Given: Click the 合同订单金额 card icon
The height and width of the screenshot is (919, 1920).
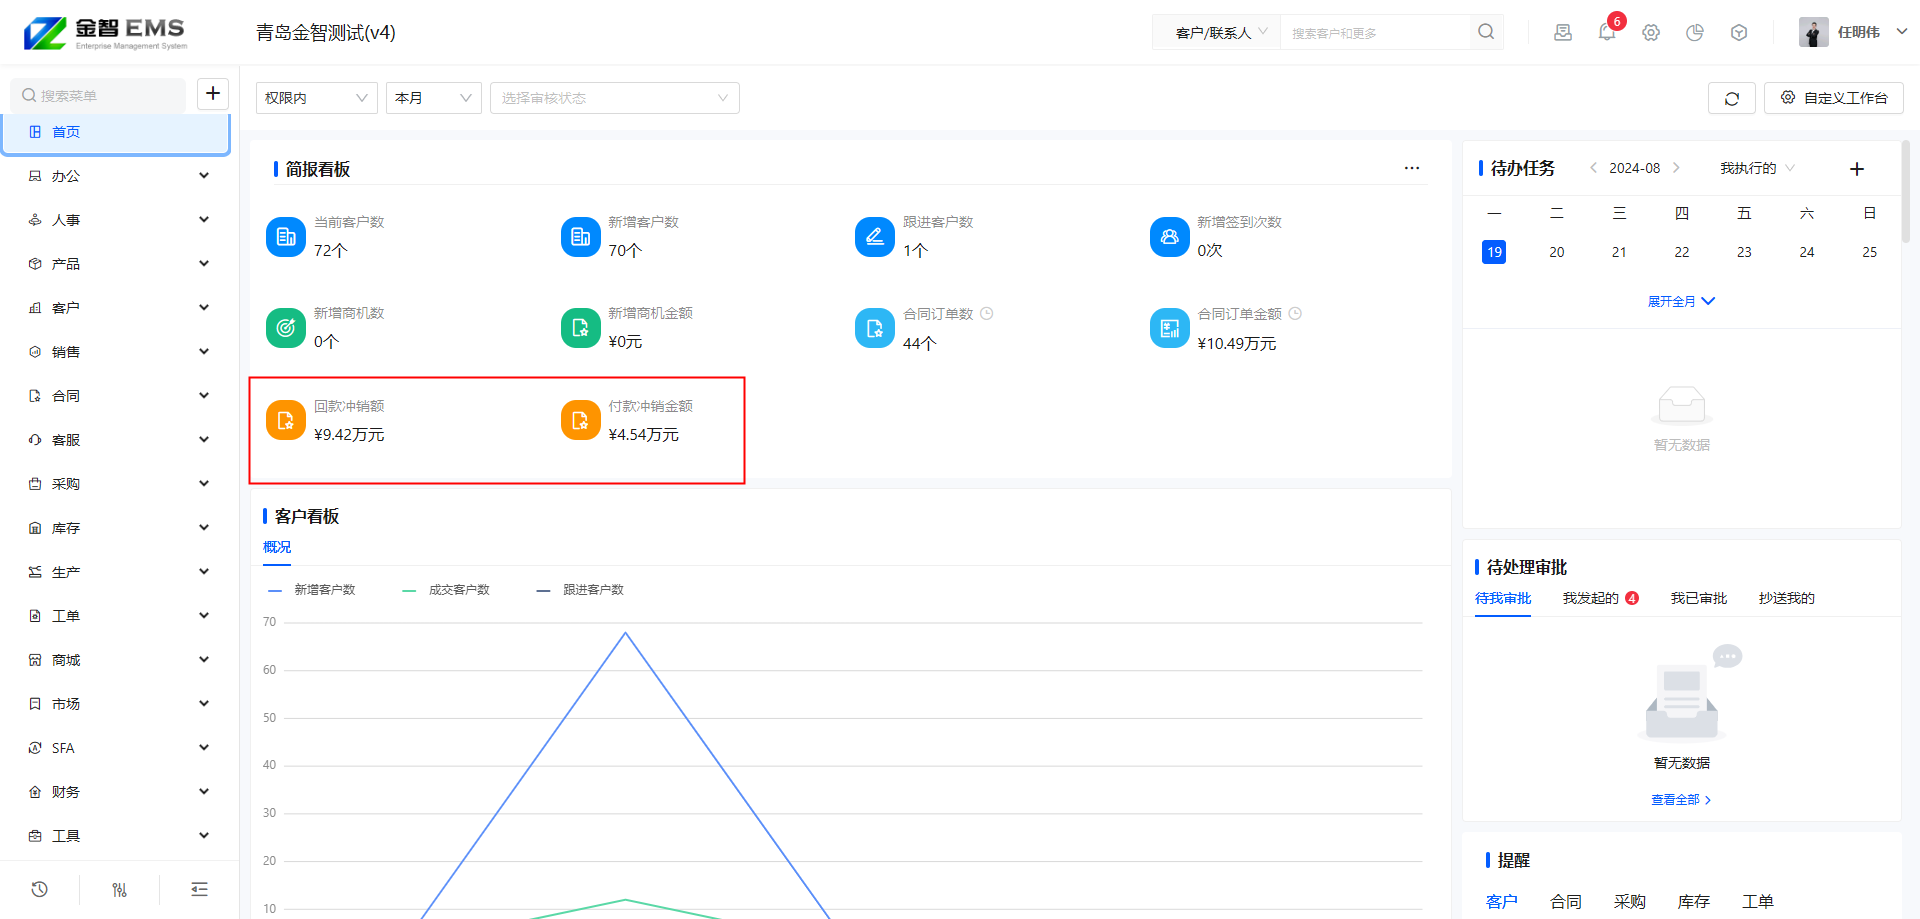Looking at the screenshot, I should 1169,328.
